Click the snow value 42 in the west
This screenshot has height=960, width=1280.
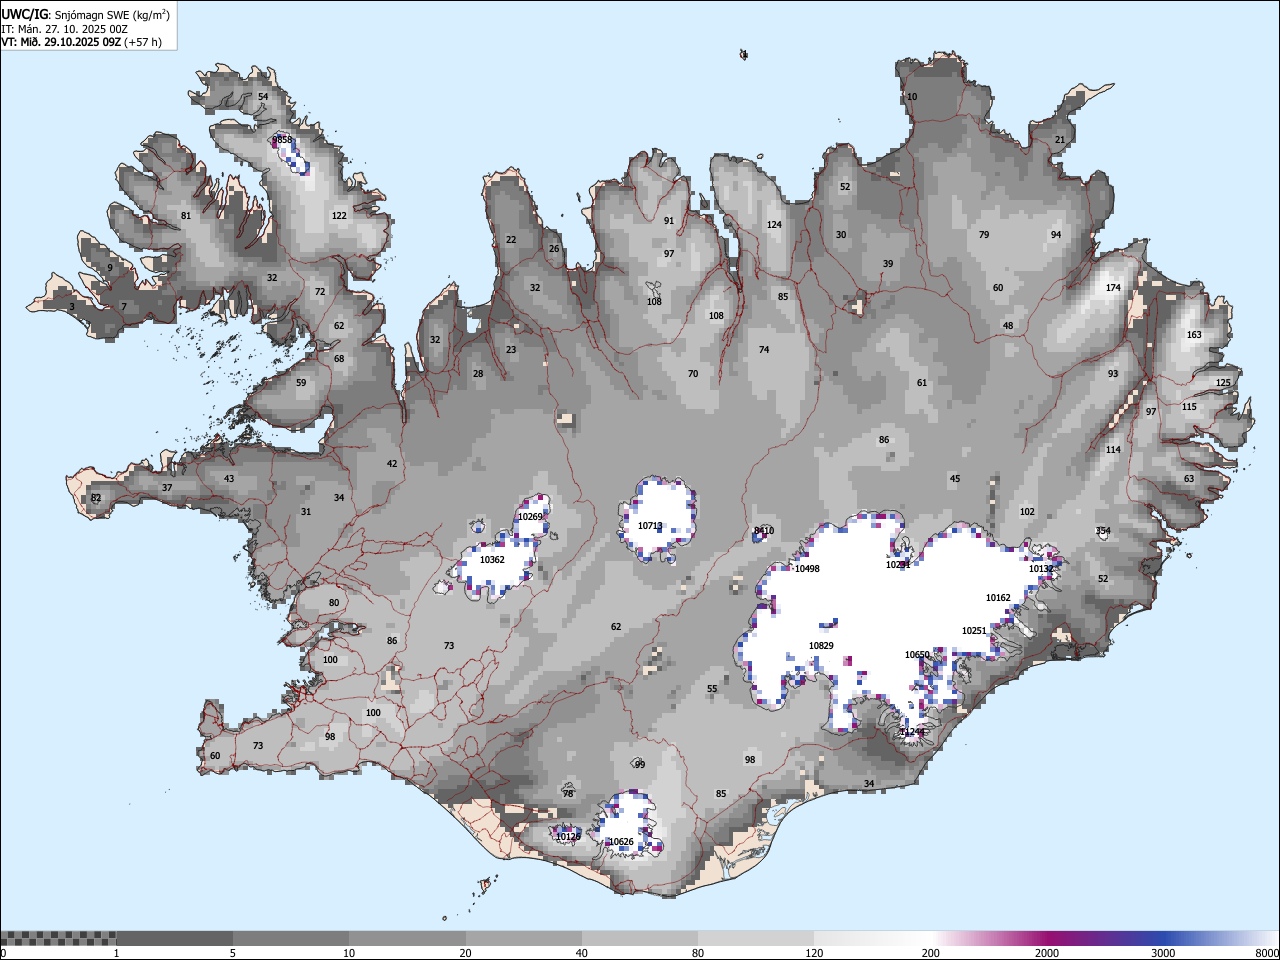392,464
